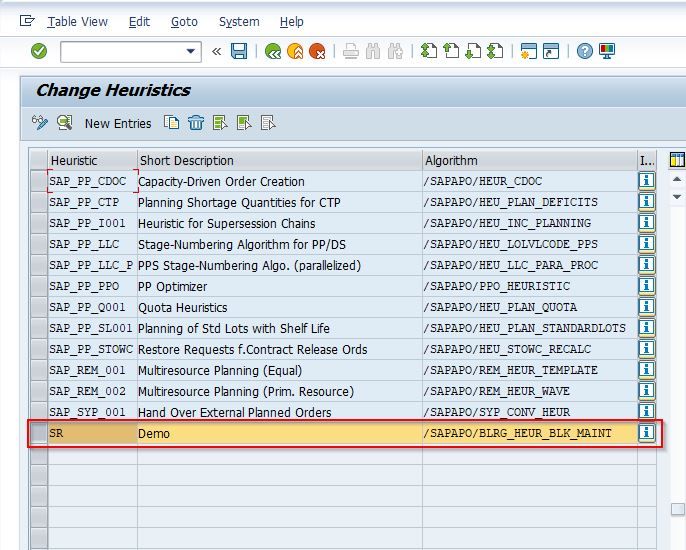Viewport: 686px width, 550px height.
Task: Go to Last Page icon
Action: coord(495,51)
